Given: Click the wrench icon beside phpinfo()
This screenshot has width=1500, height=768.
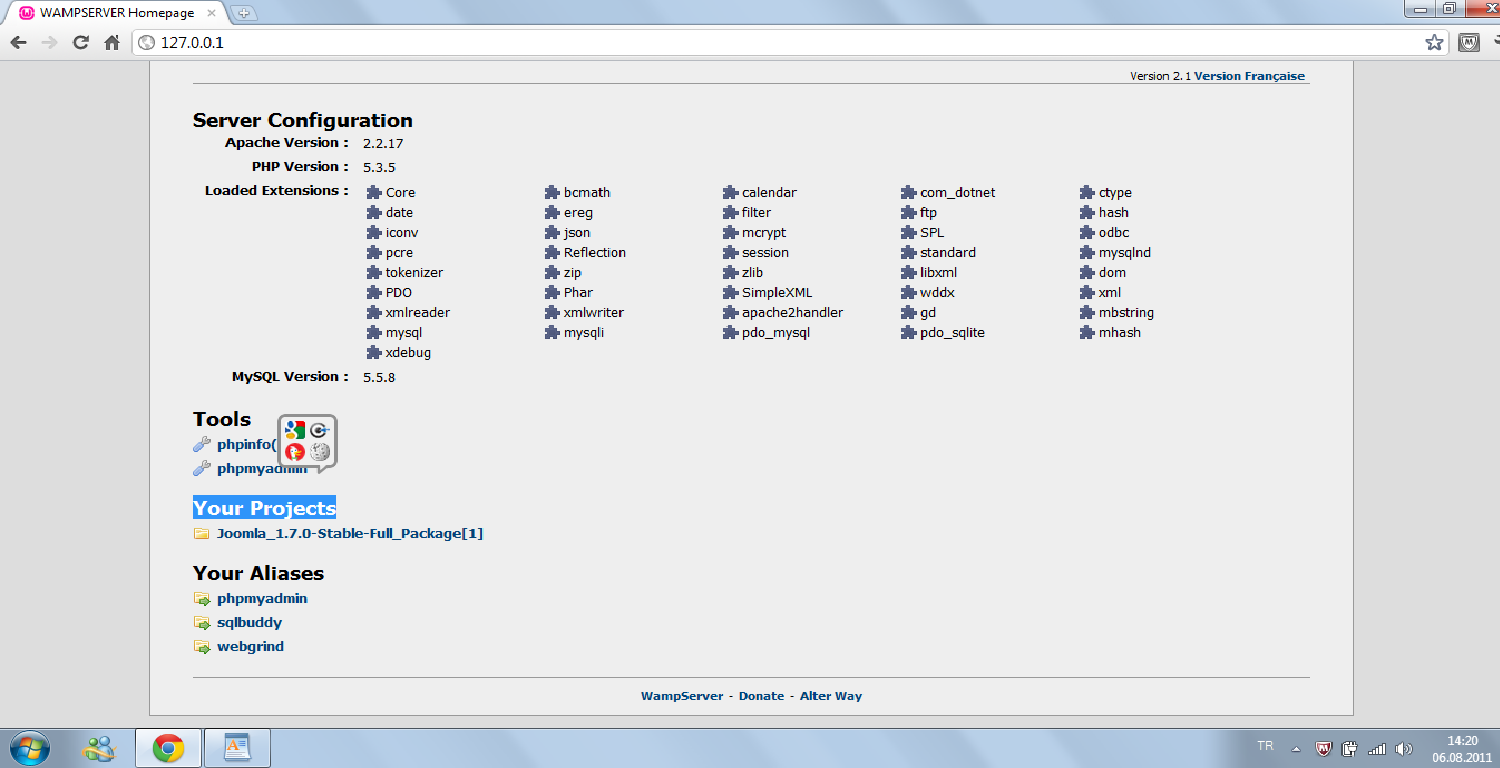Looking at the screenshot, I should (202, 445).
